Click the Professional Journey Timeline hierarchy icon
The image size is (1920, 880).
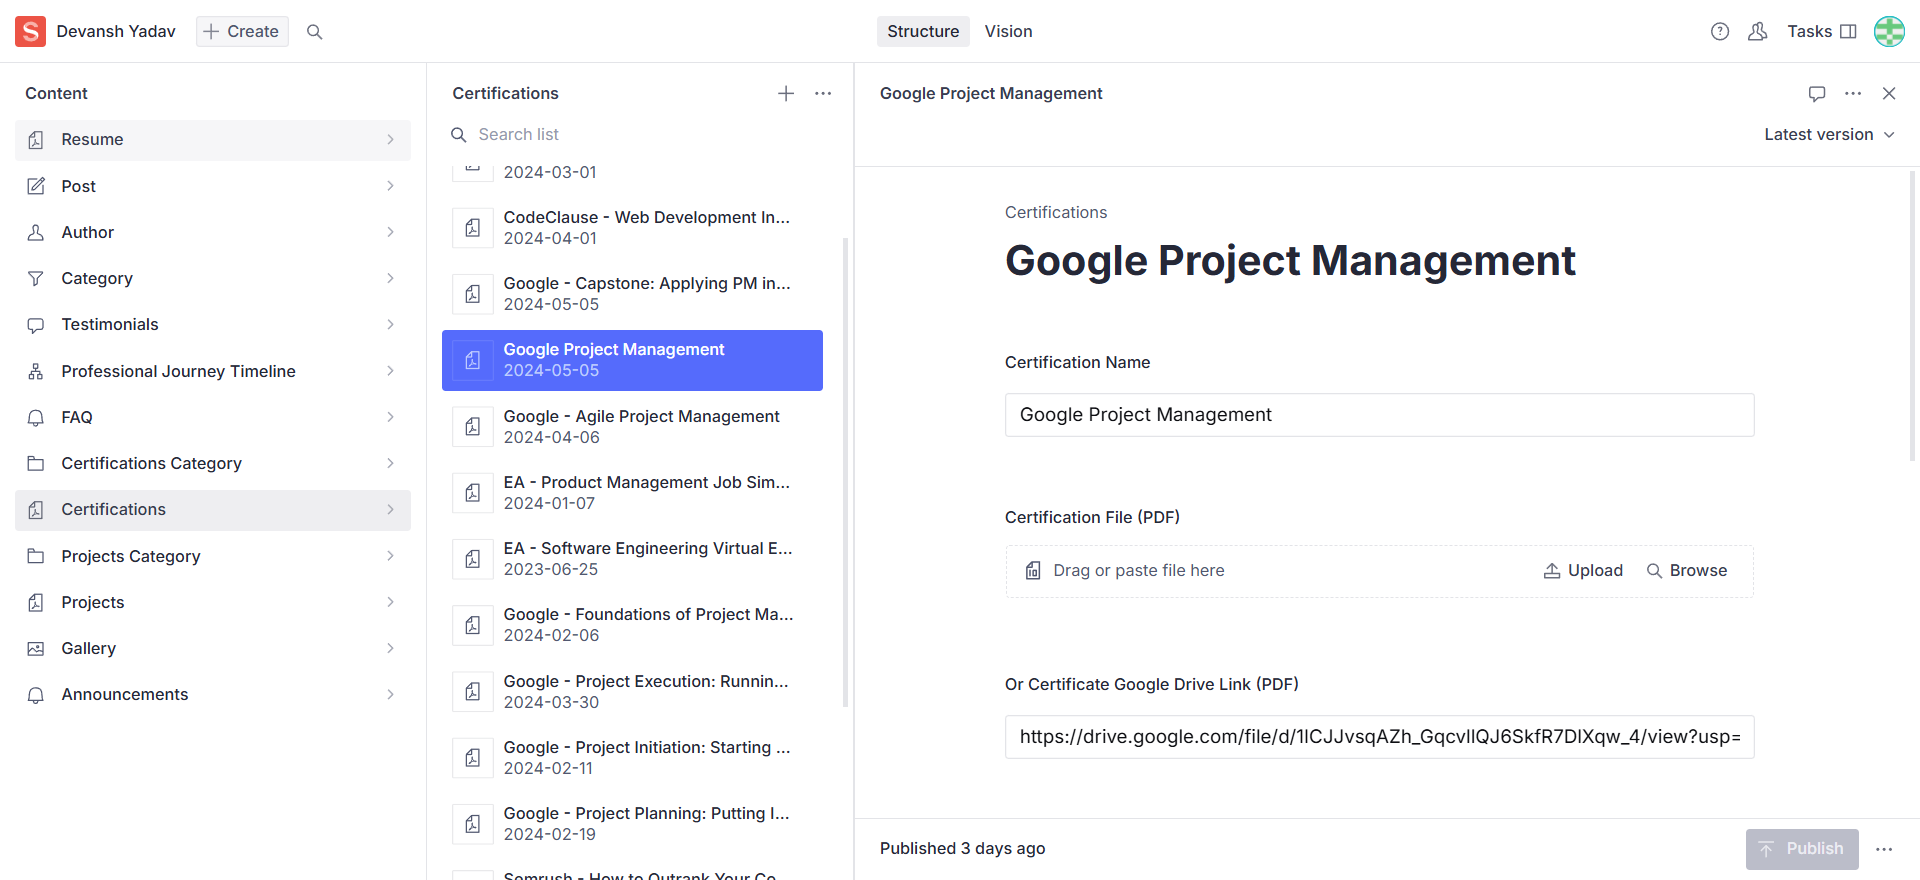36,371
